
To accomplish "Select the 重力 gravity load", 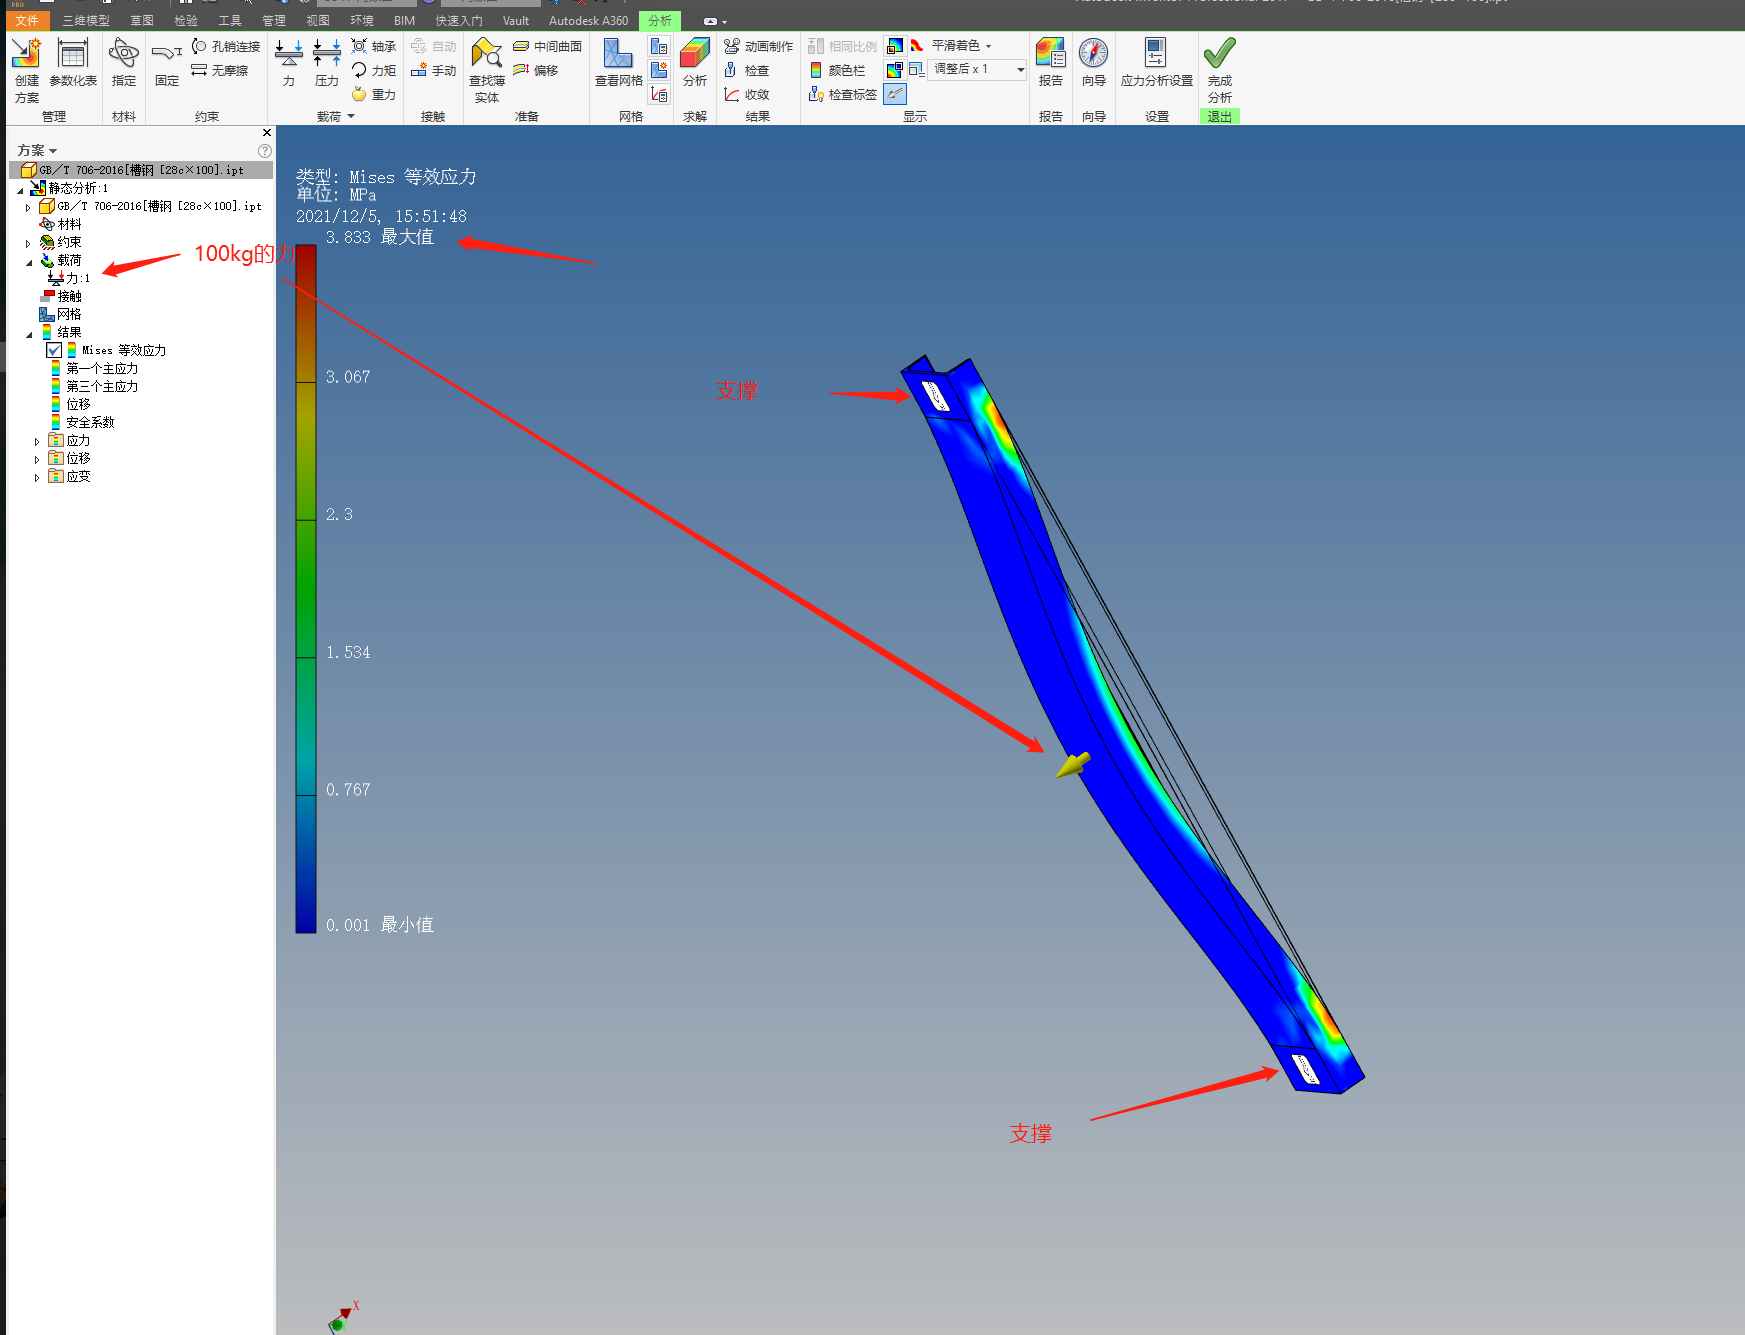I will [x=374, y=94].
